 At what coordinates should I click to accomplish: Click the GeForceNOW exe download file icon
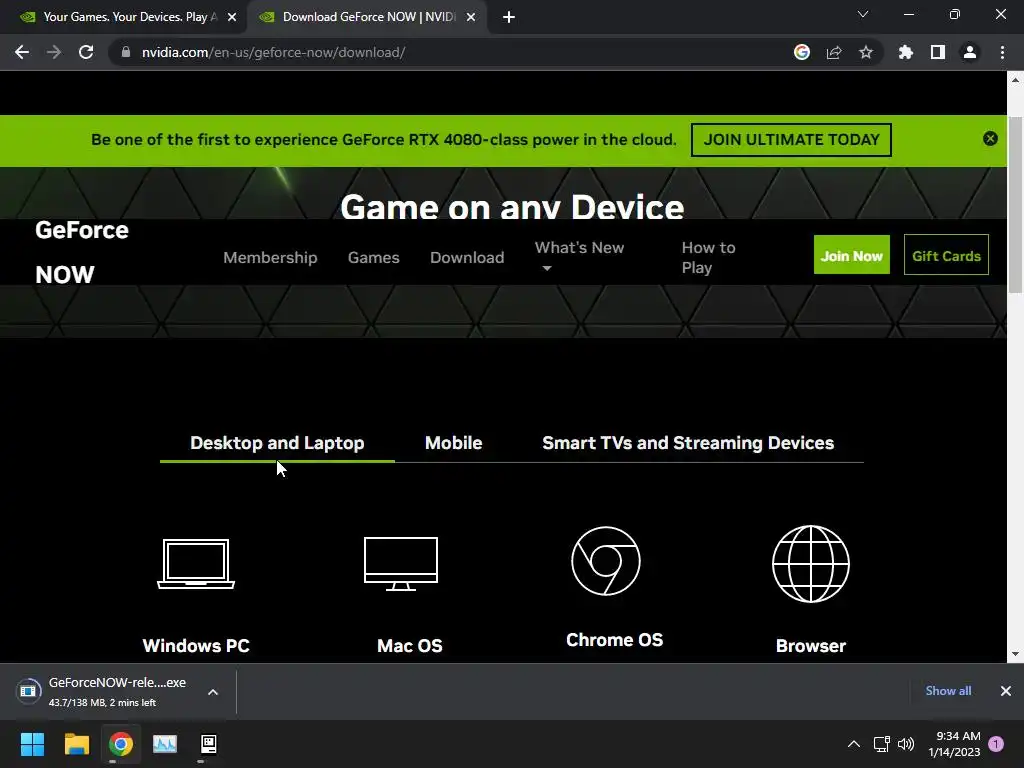click(28, 691)
